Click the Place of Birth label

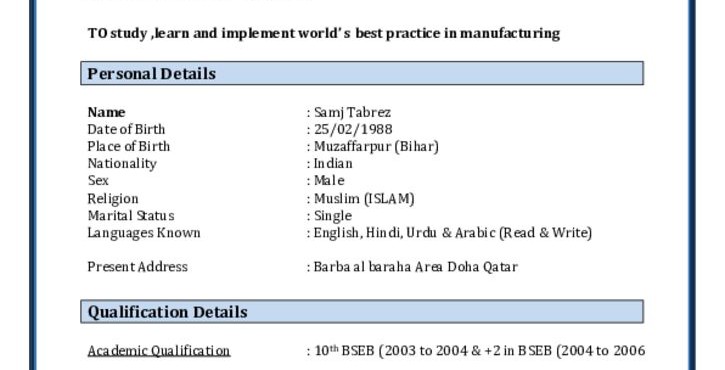(129, 147)
